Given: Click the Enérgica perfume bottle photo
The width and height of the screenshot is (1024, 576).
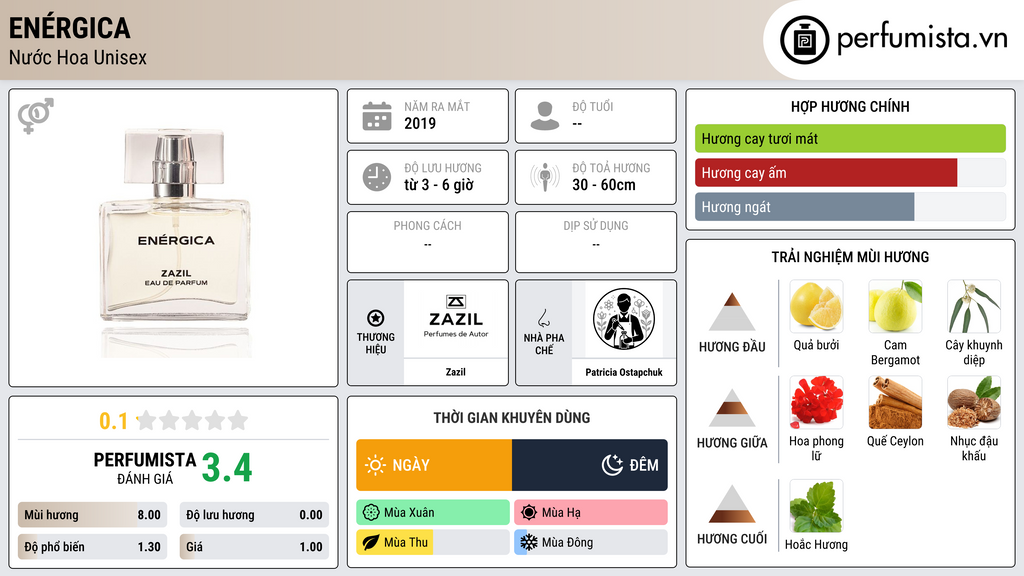Looking at the screenshot, I should pyautogui.click(x=175, y=242).
